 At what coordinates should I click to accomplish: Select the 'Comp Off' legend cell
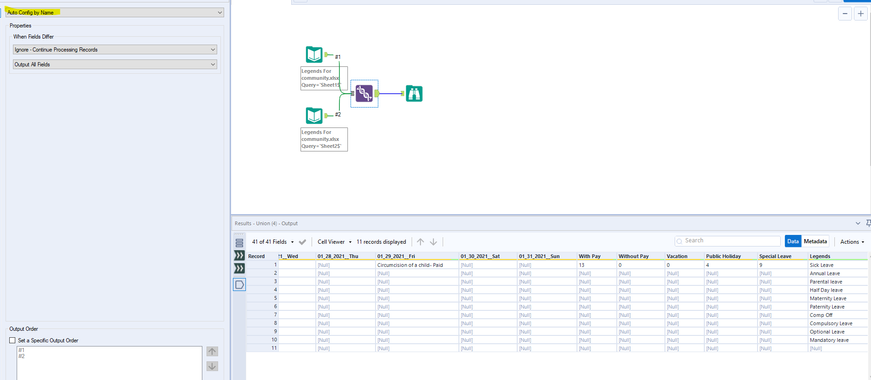click(x=837, y=315)
